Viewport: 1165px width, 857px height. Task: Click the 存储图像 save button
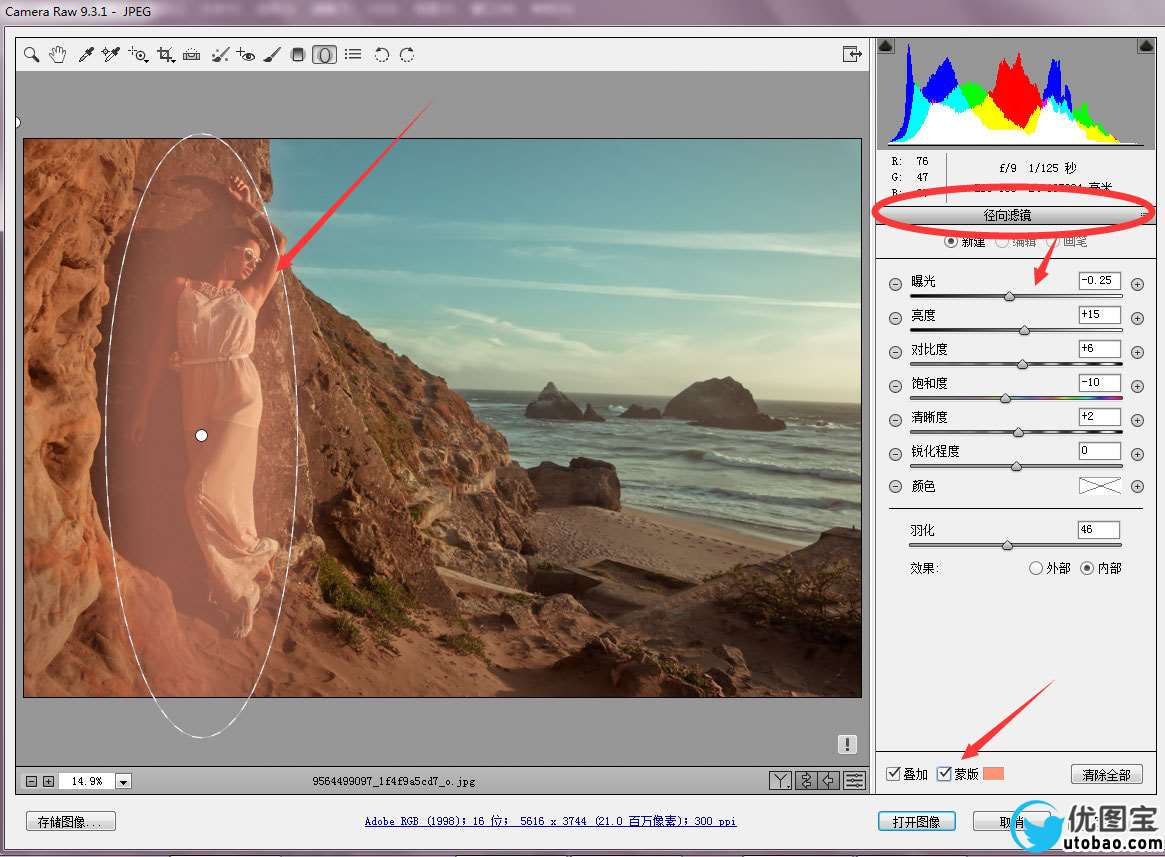(71, 821)
